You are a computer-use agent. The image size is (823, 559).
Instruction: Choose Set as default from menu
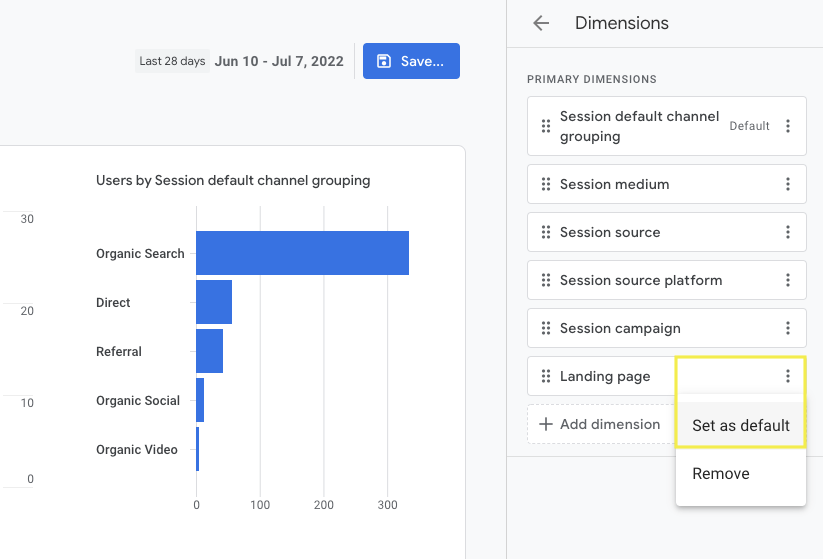point(741,425)
